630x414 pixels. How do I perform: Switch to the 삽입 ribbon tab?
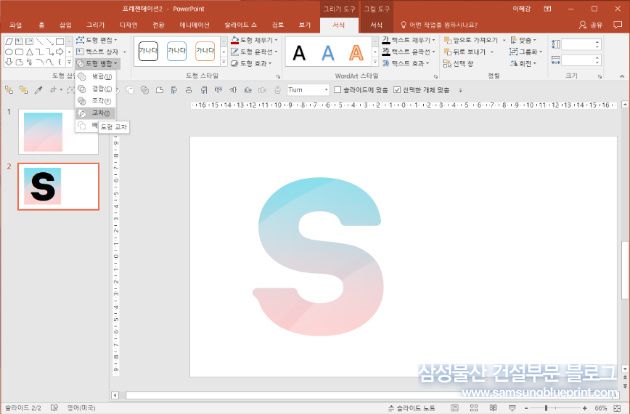pos(65,25)
